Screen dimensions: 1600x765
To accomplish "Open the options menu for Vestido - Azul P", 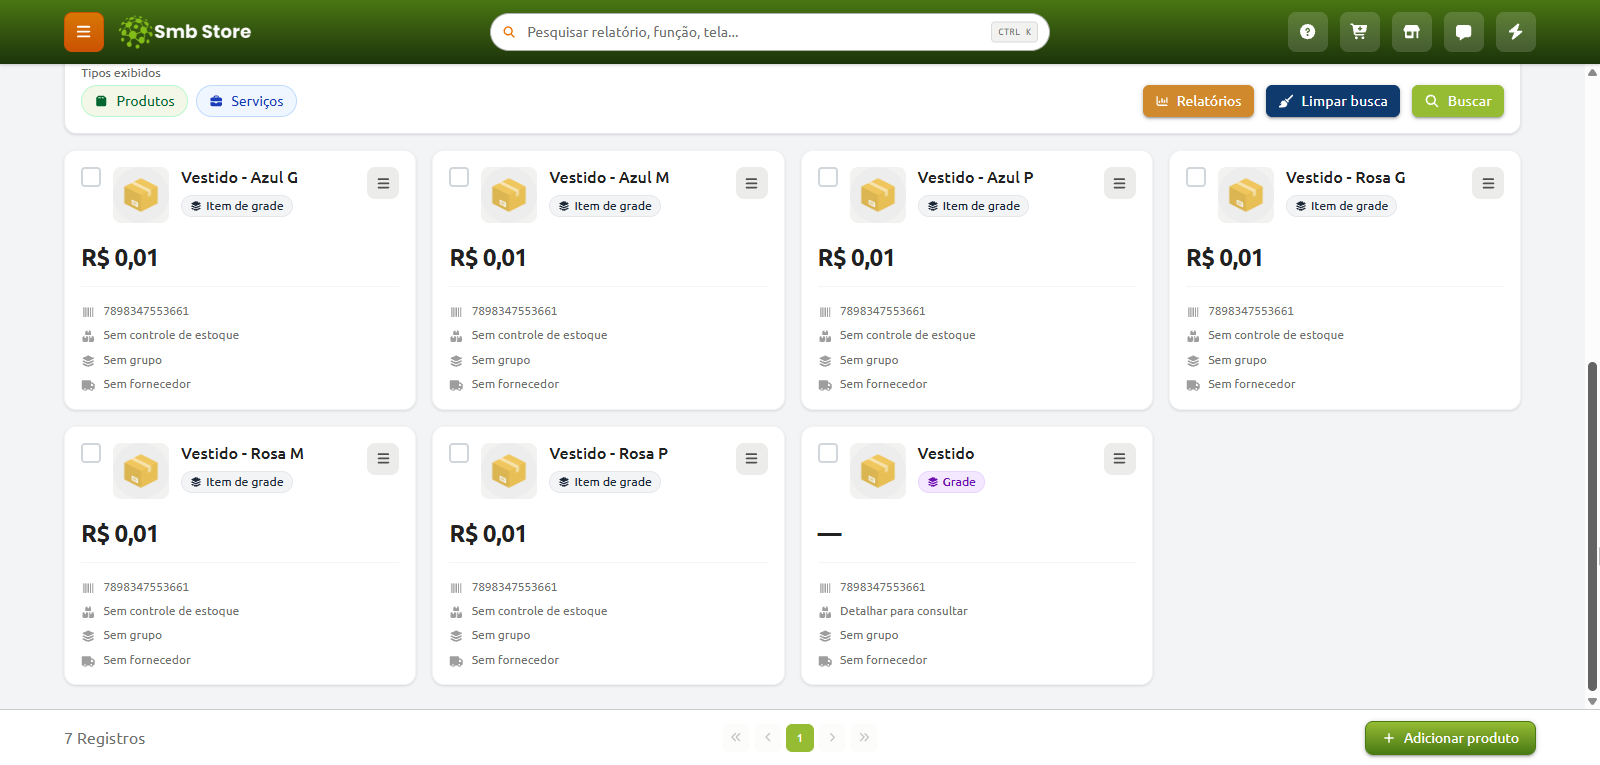I will click(1120, 183).
